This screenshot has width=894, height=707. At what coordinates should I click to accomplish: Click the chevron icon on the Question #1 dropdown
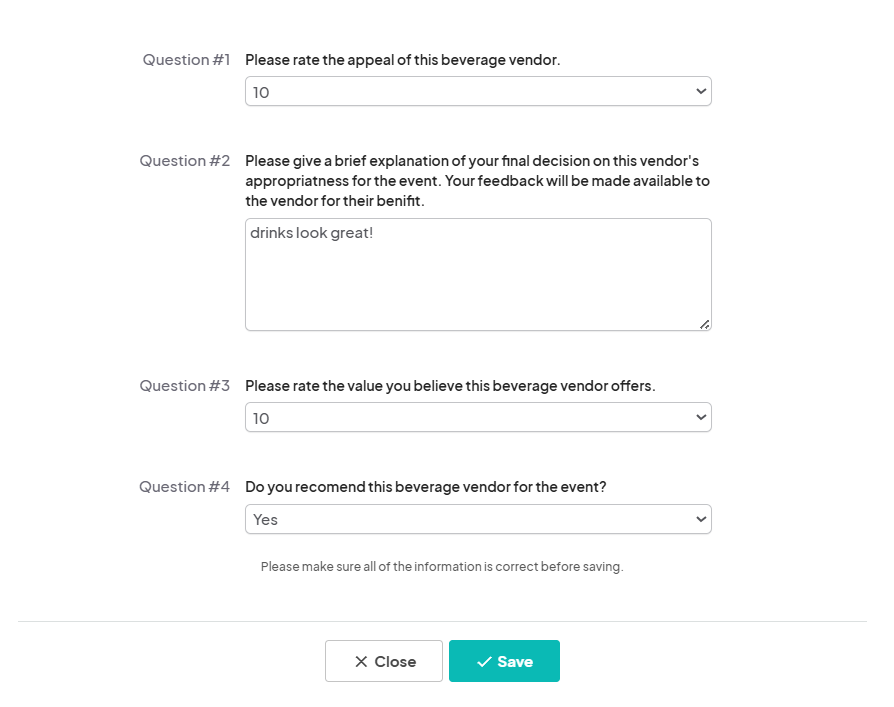(x=699, y=90)
